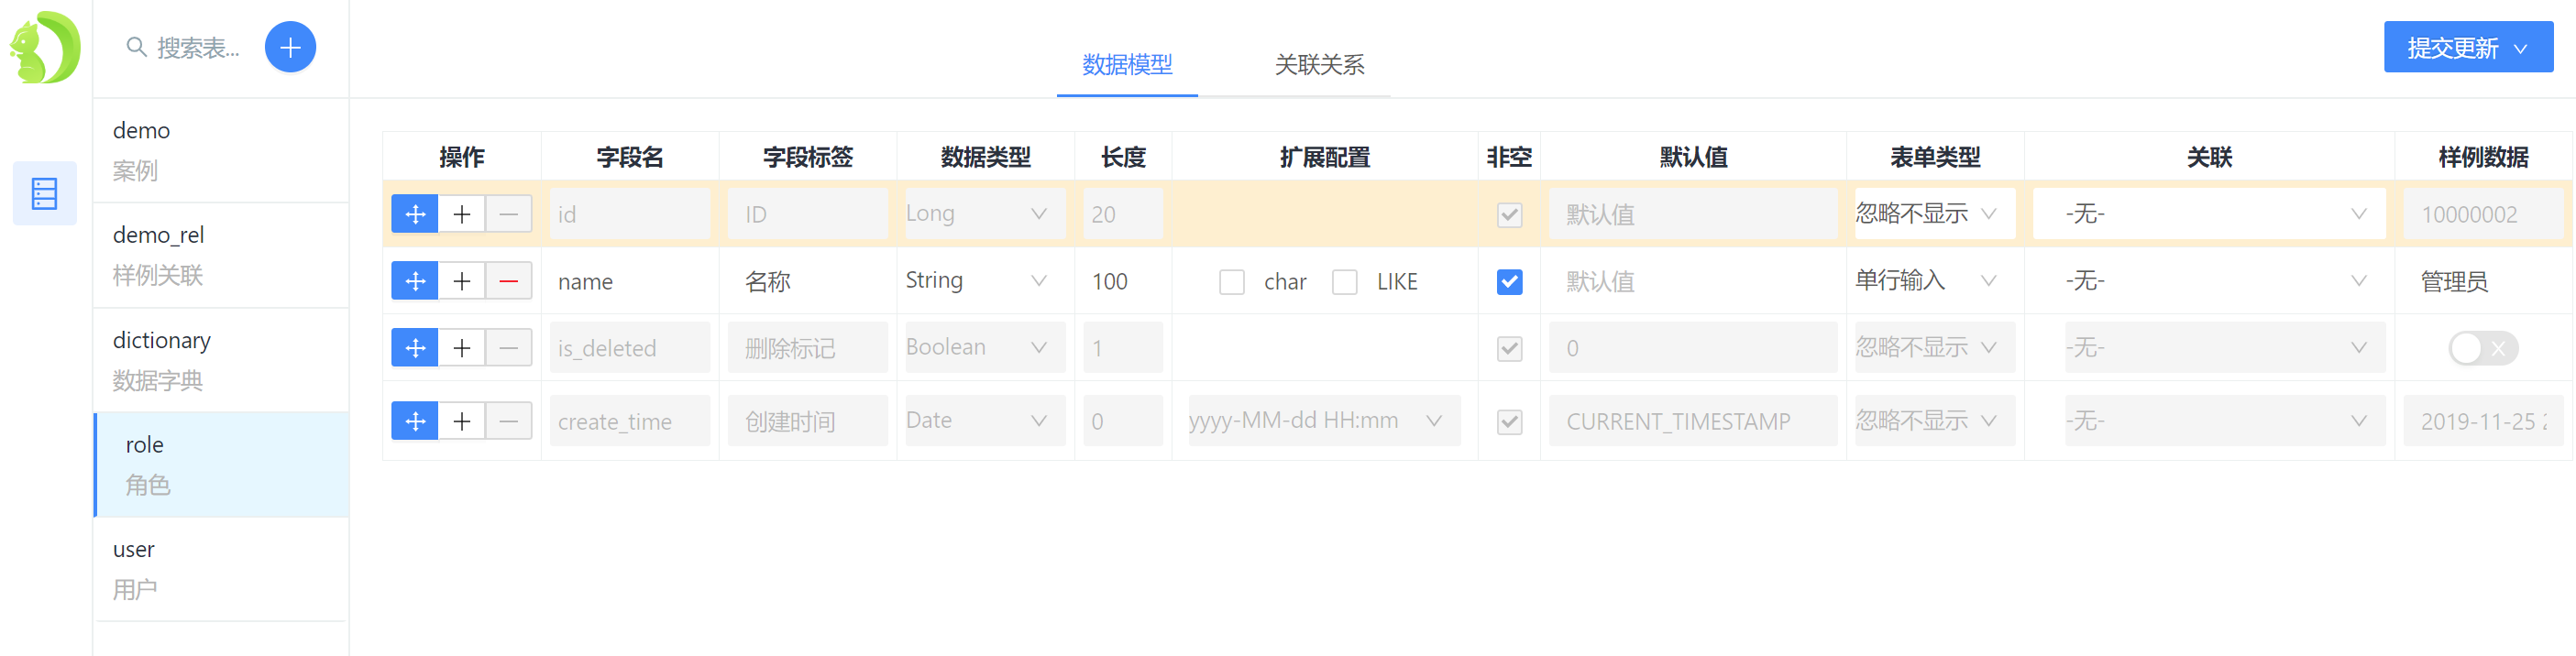2576x656 pixels.
Task: Edit sample data 管理员 input
Action: pos(2484,281)
